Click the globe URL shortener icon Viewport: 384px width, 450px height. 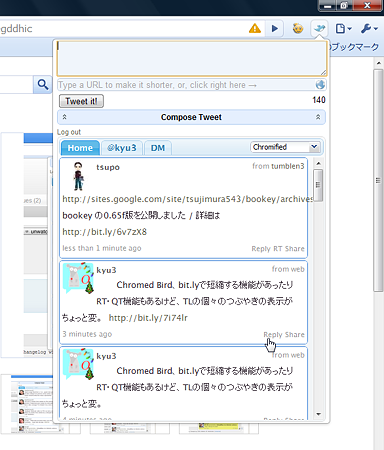(320, 85)
